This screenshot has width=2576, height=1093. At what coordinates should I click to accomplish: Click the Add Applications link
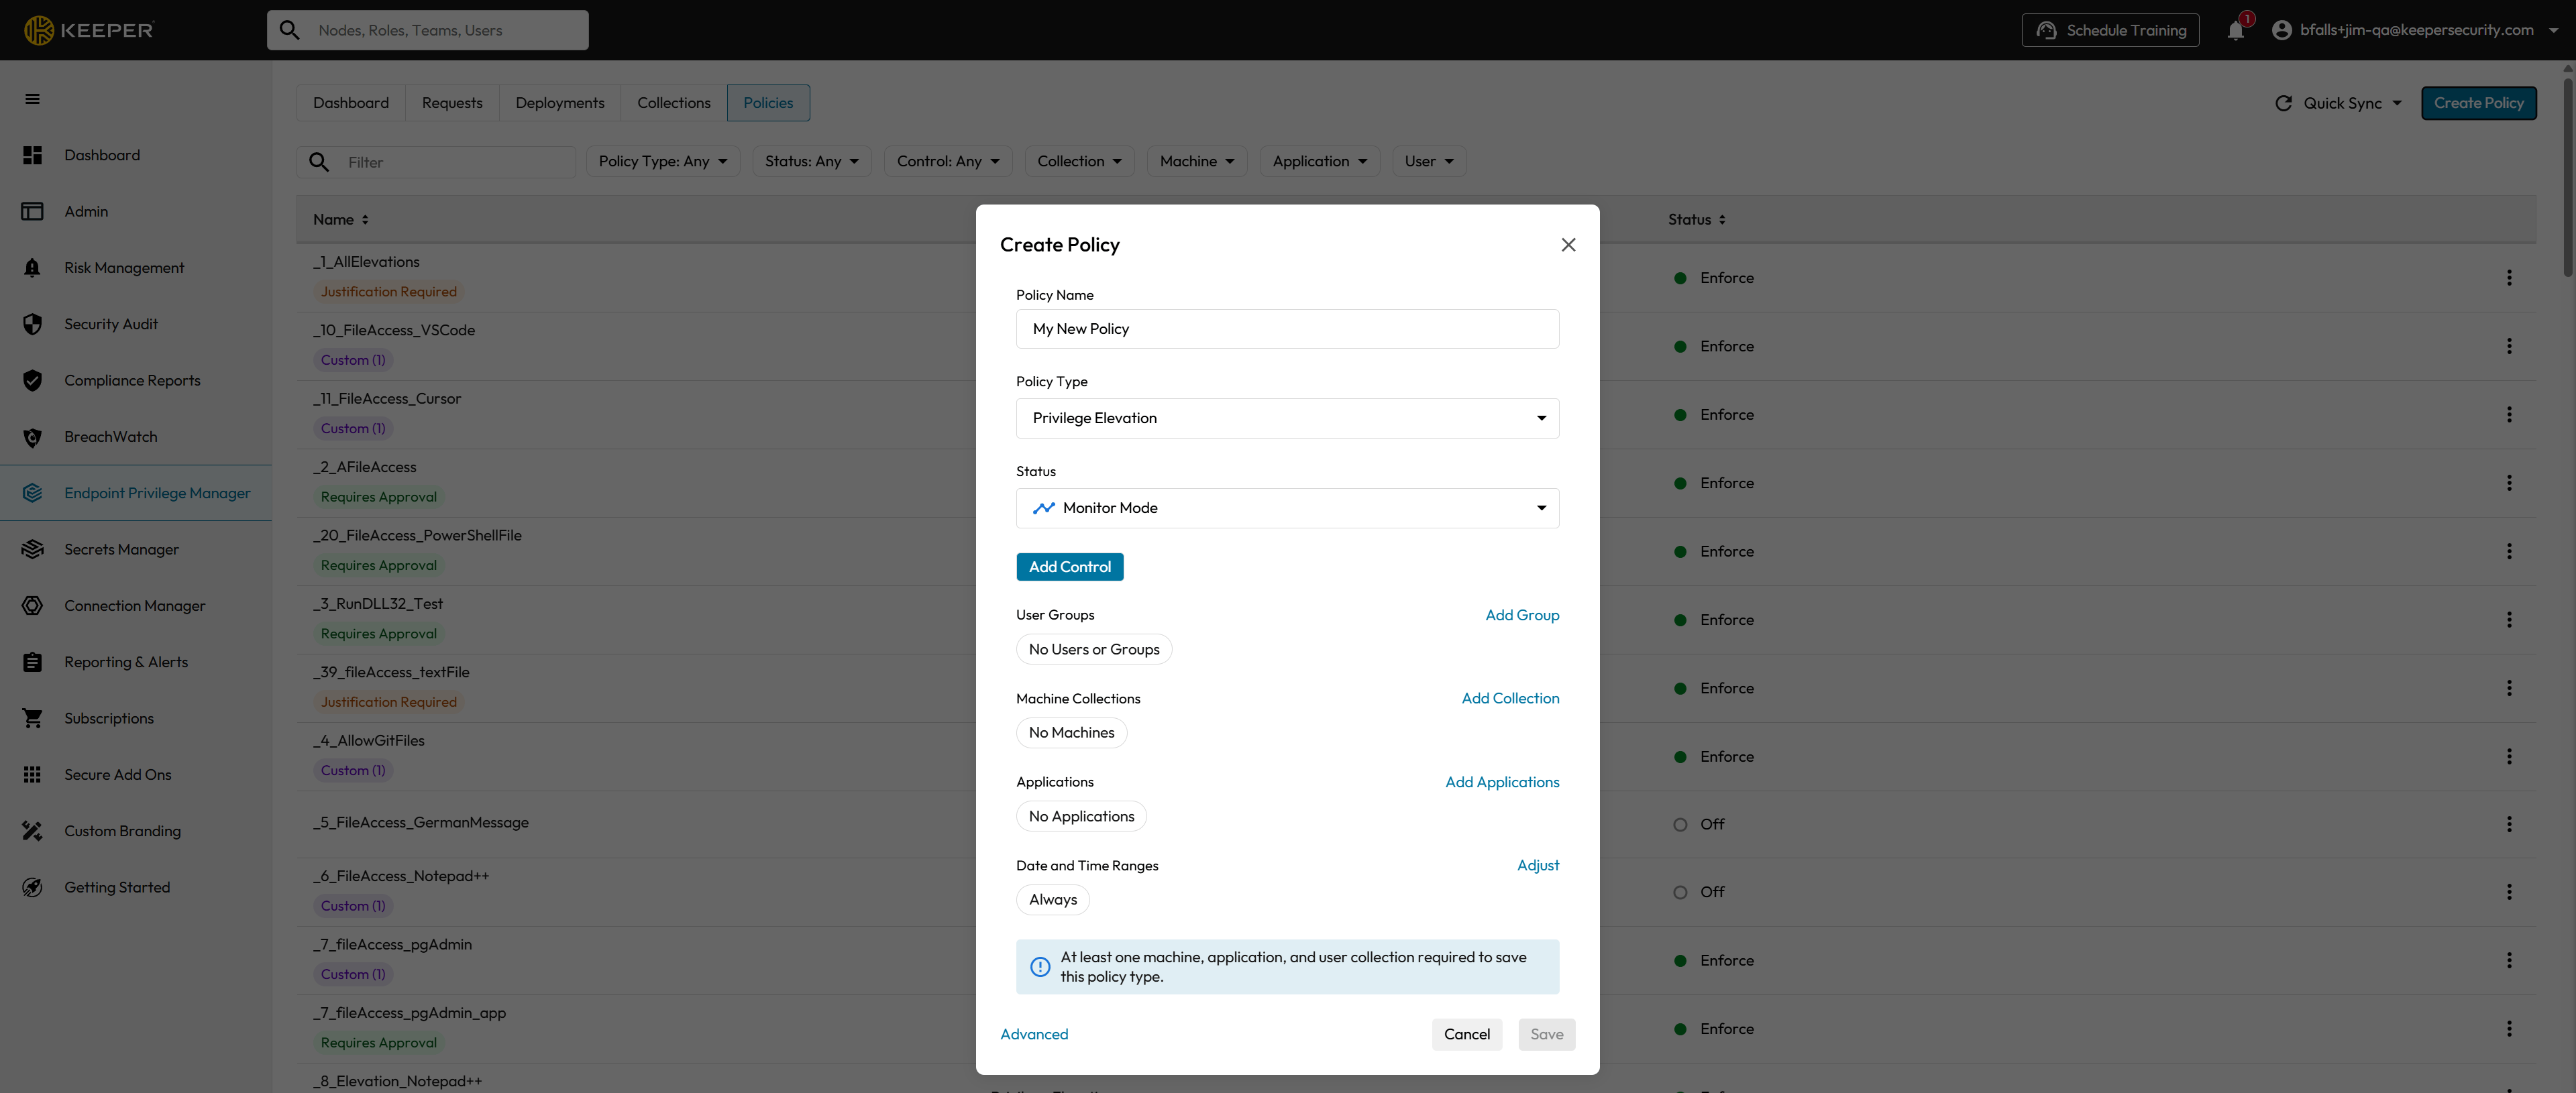tap(1501, 782)
